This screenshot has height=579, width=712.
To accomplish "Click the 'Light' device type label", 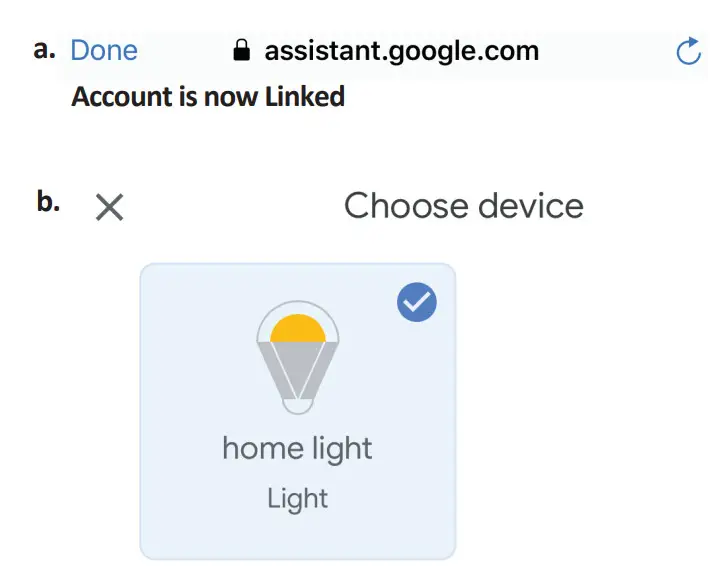I will click(x=297, y=498).
